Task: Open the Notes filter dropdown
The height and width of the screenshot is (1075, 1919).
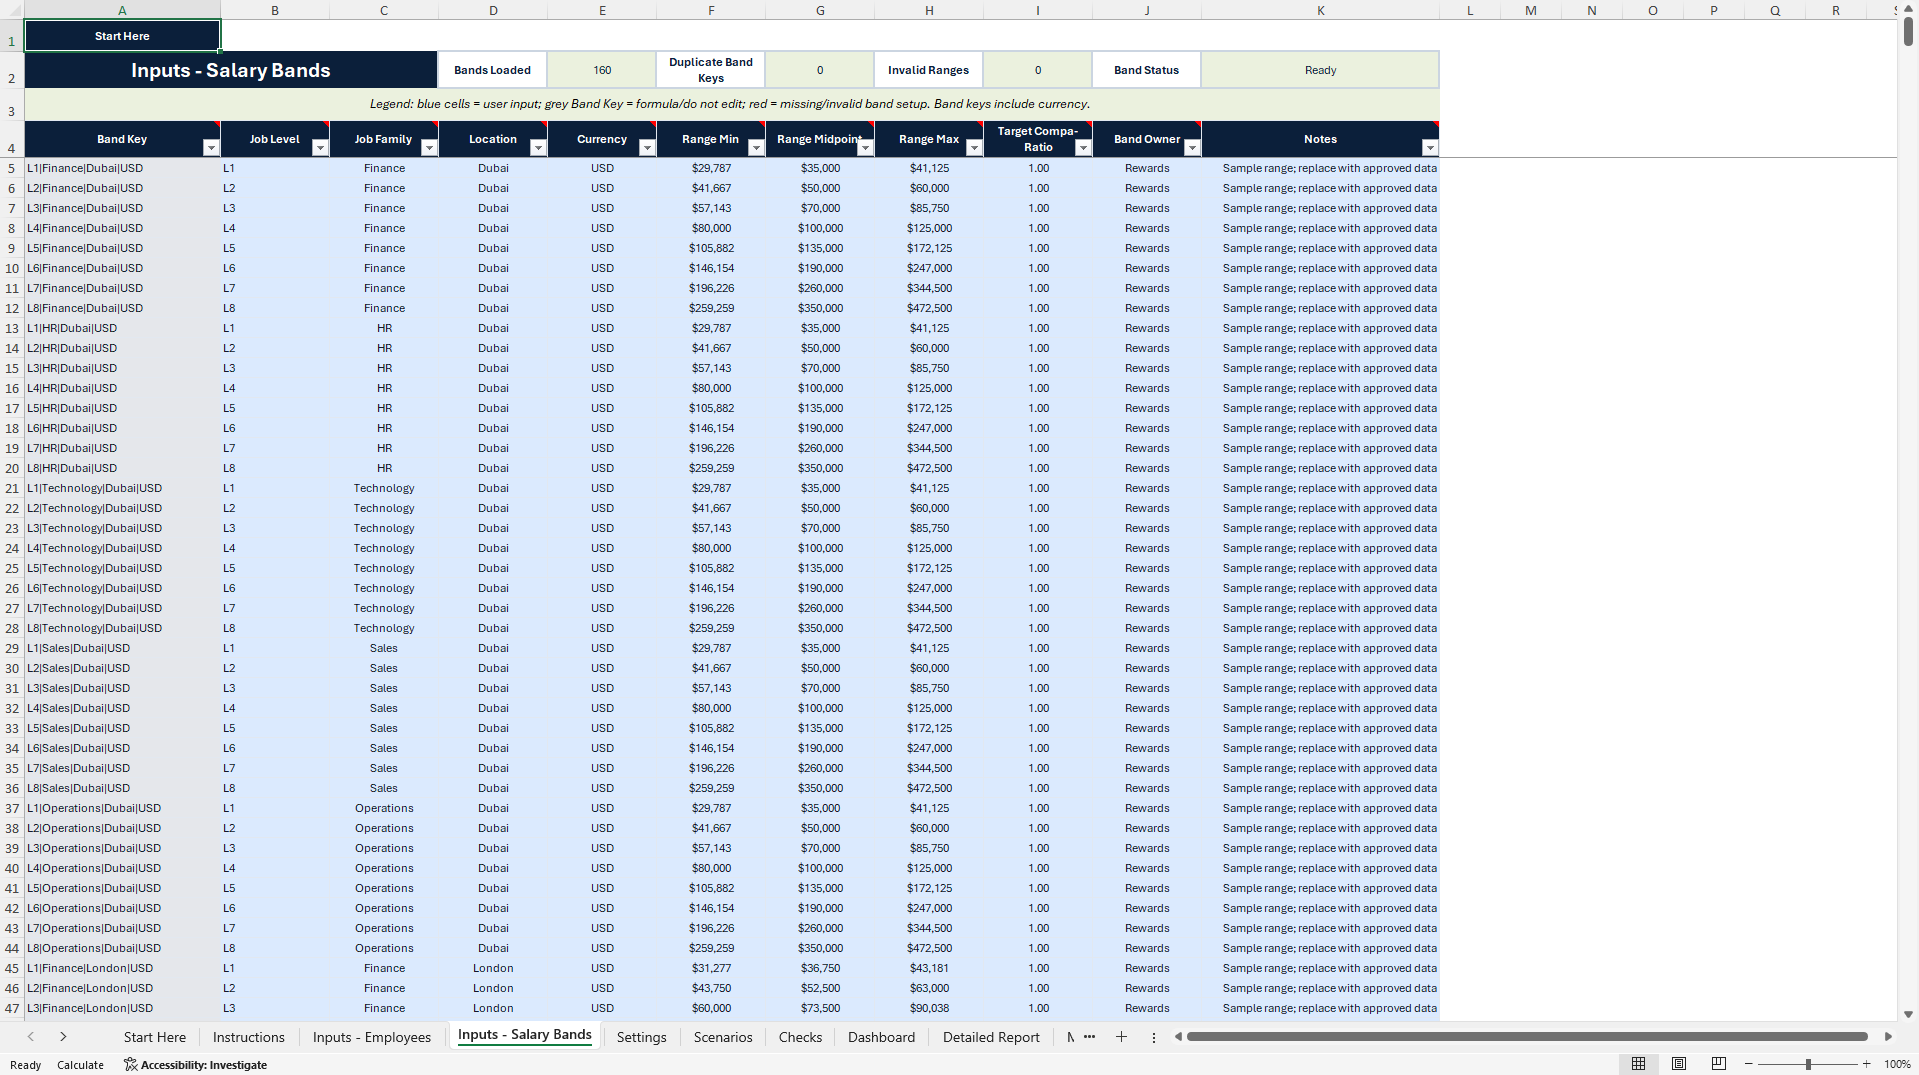Action: 1430,148
